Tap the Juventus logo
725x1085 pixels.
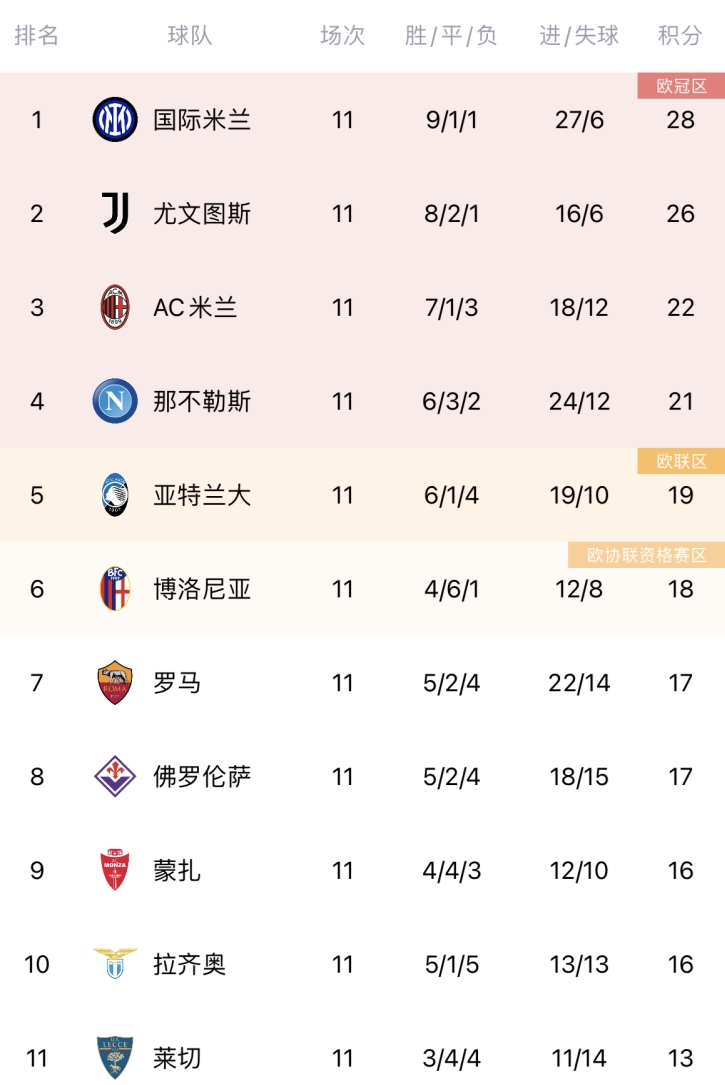(x=115, y=213)
